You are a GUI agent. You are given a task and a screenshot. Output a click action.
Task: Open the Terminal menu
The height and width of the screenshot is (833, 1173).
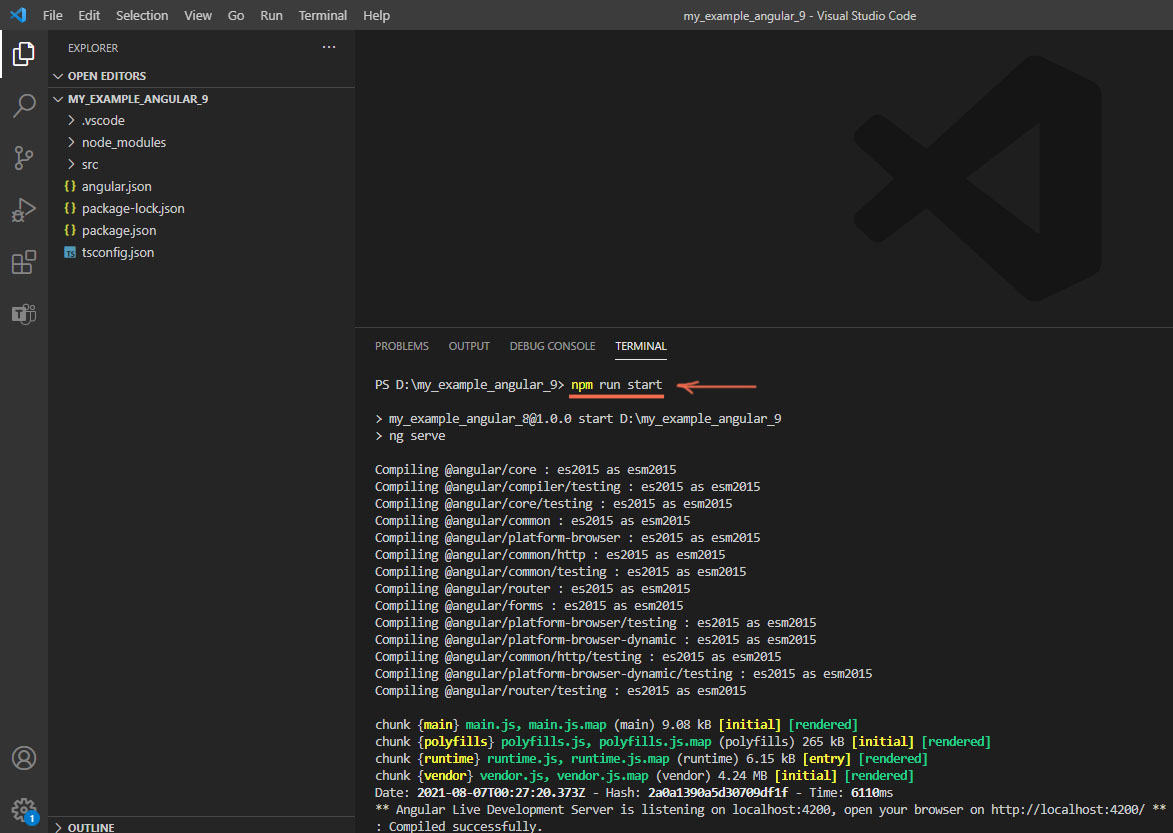coord(323,15)
